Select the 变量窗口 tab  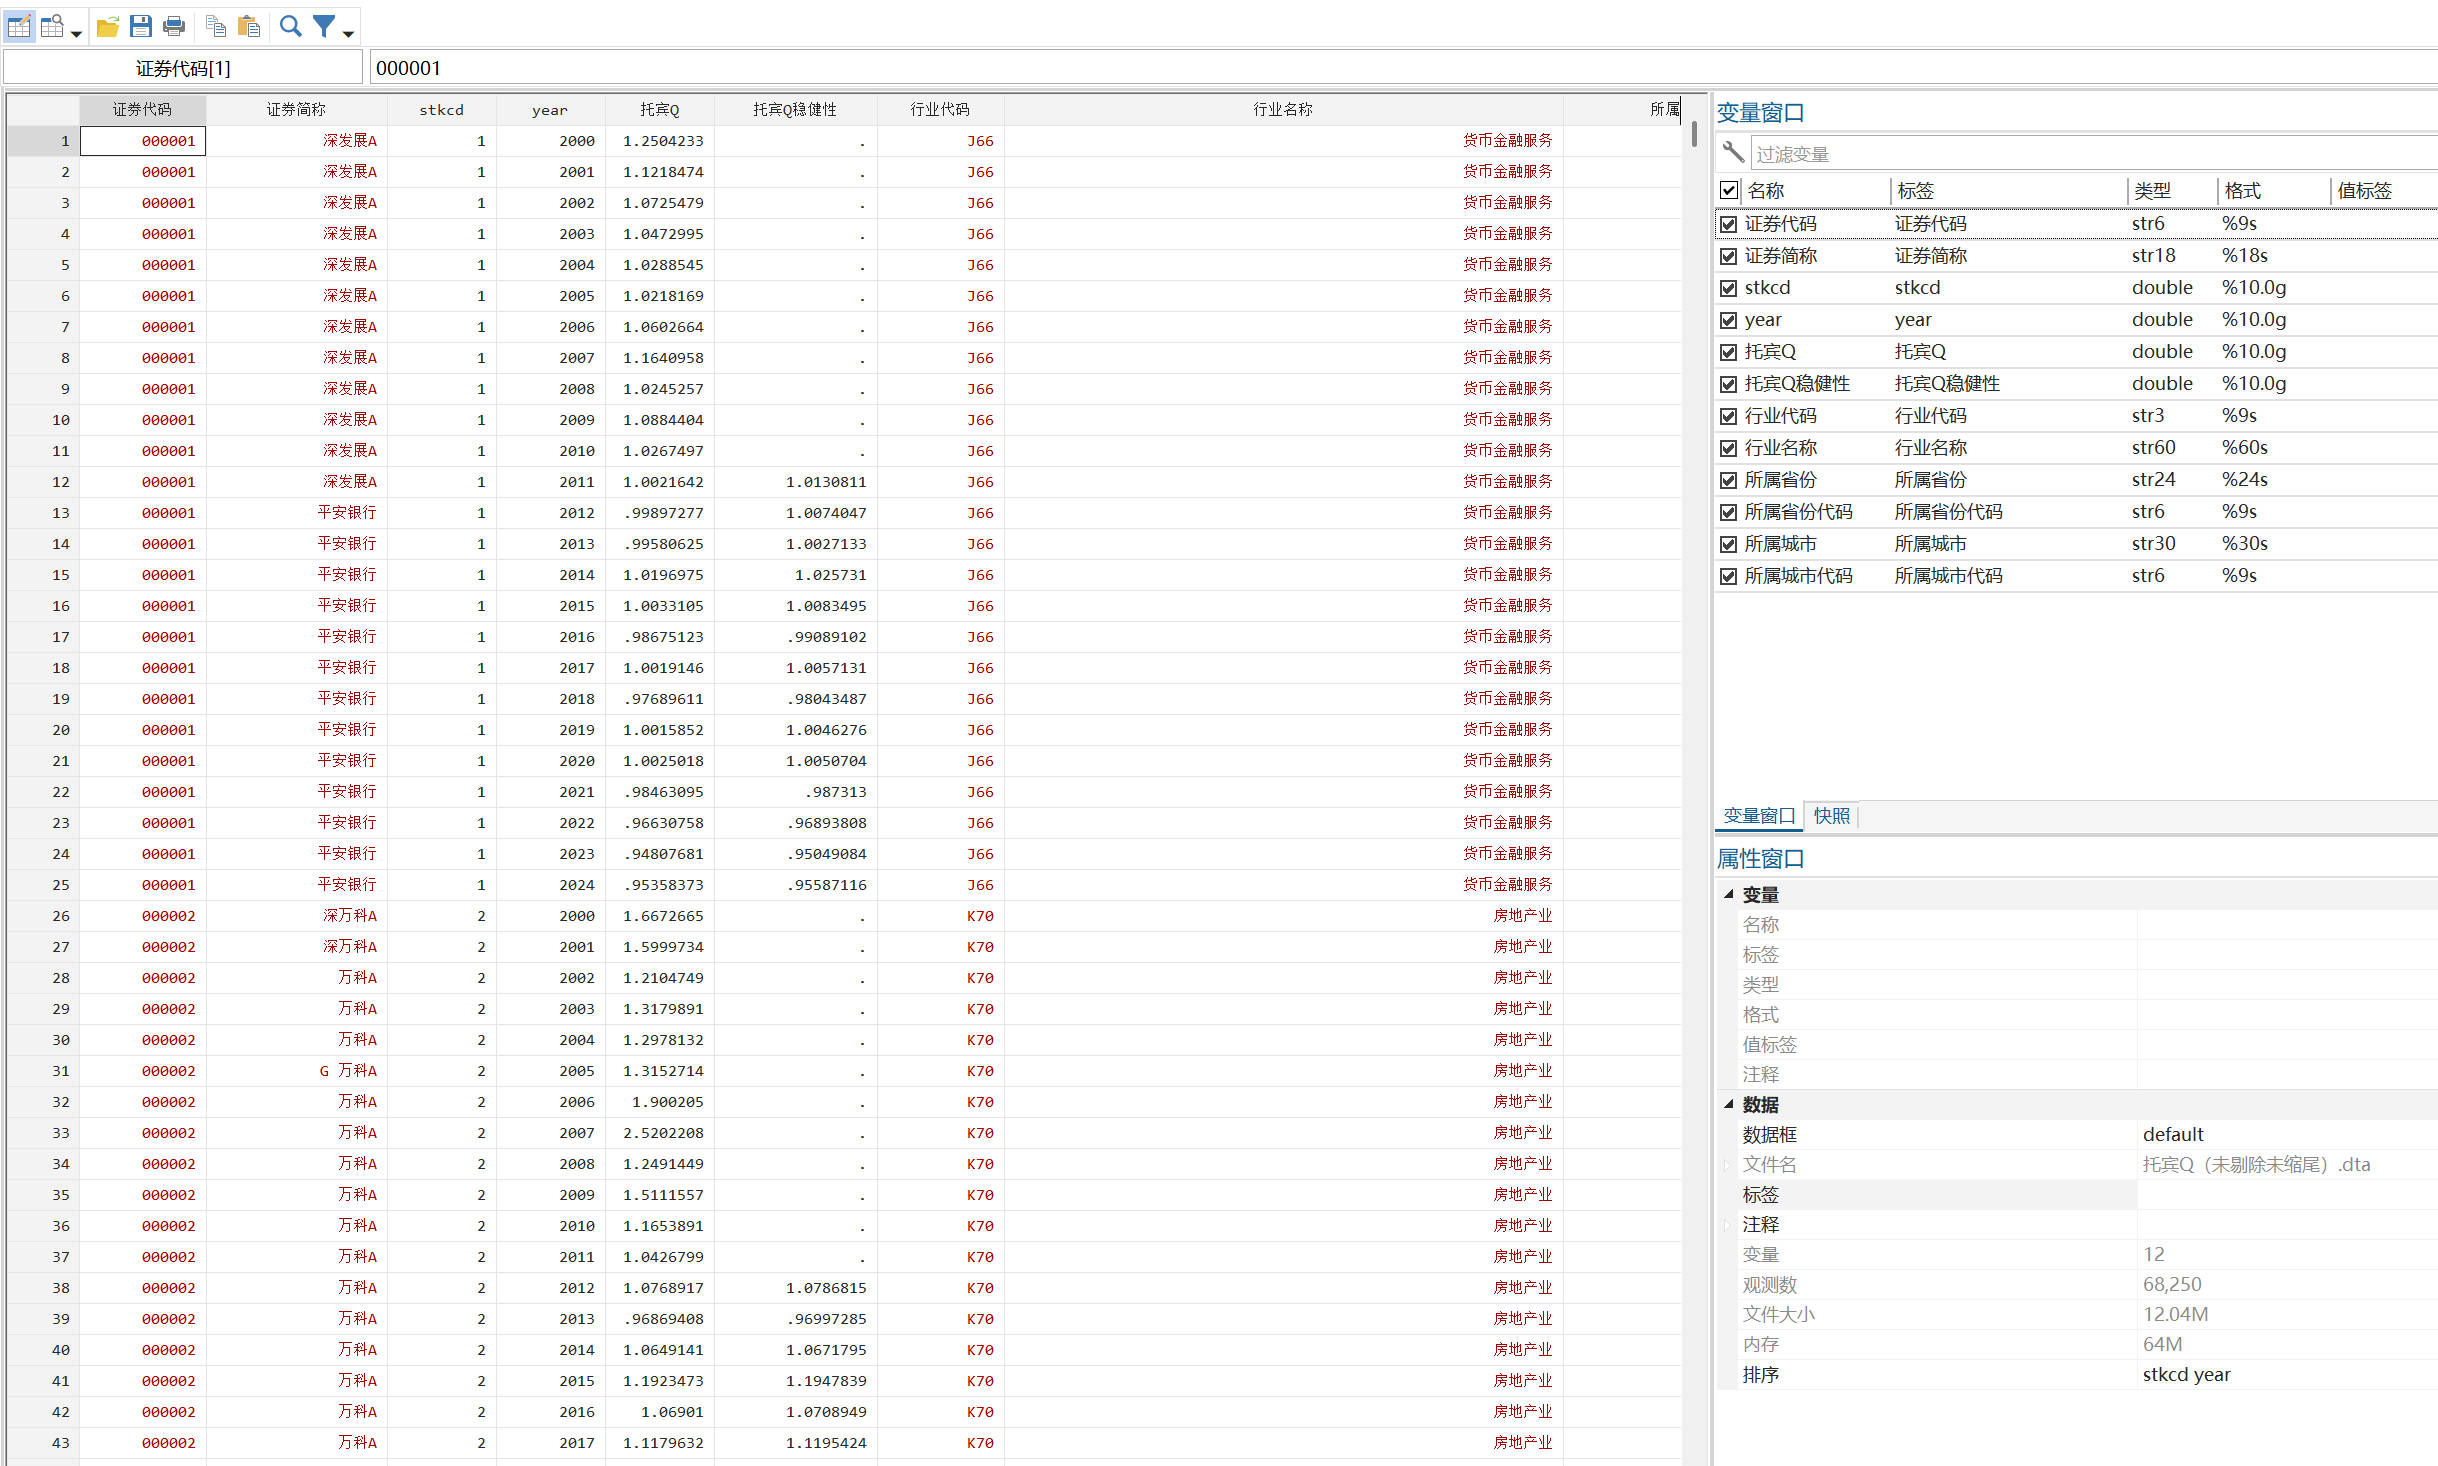click(1759, 816)
